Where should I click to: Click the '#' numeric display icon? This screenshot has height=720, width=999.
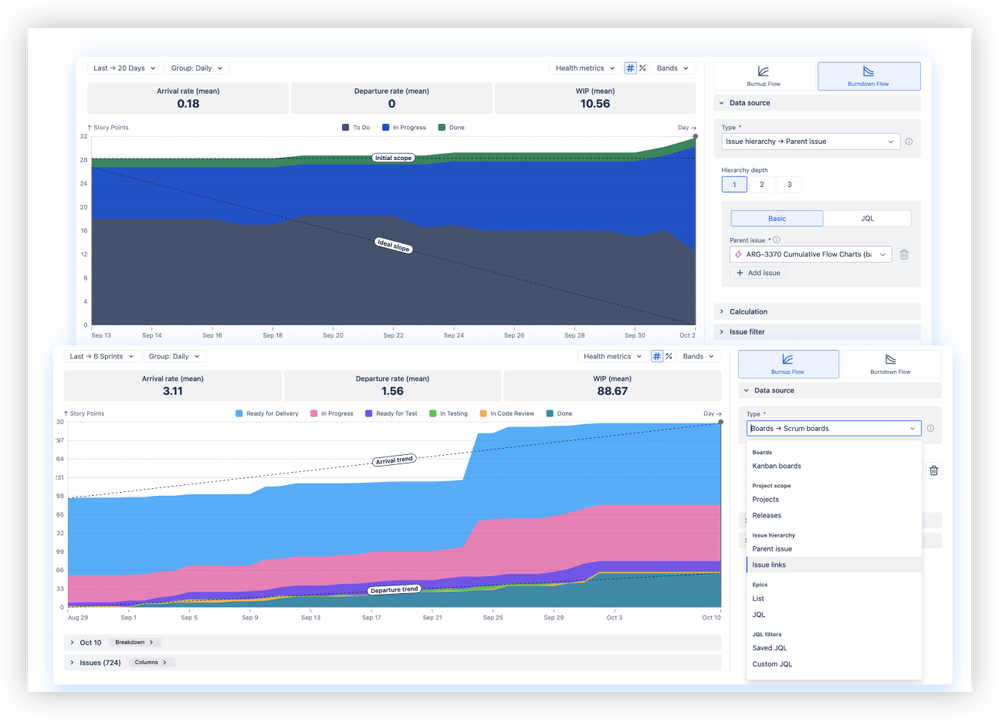[632, 68]
